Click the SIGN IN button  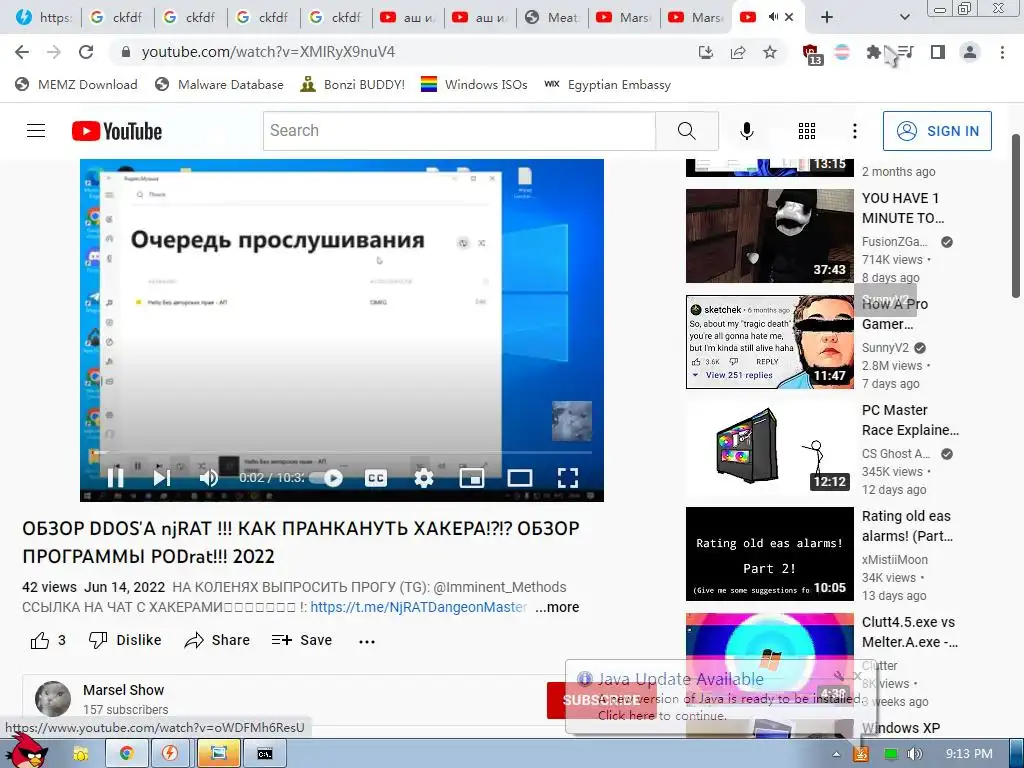pos(937,131)
